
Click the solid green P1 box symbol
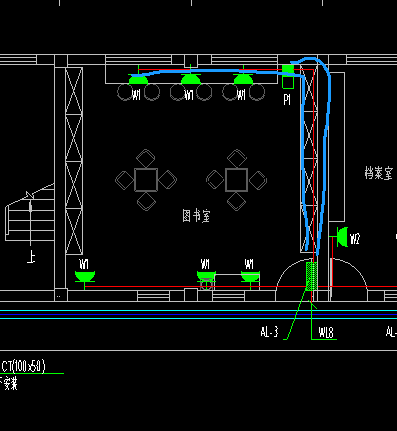coord(288,70)
